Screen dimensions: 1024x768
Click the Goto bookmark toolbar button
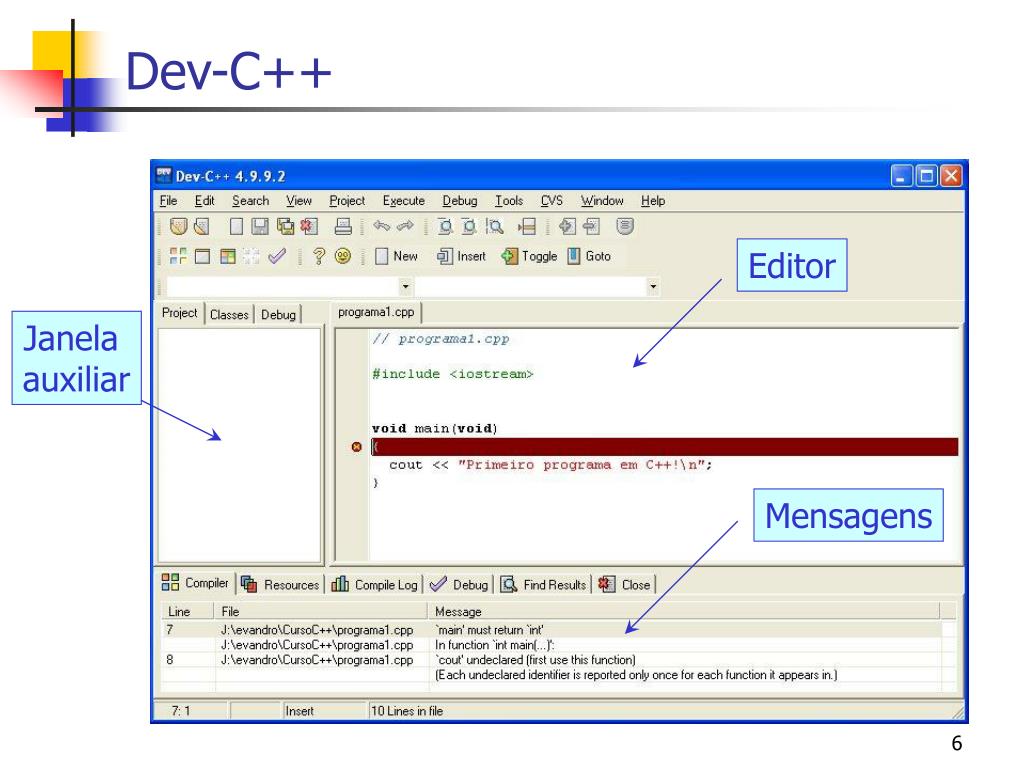pos(589,256)
